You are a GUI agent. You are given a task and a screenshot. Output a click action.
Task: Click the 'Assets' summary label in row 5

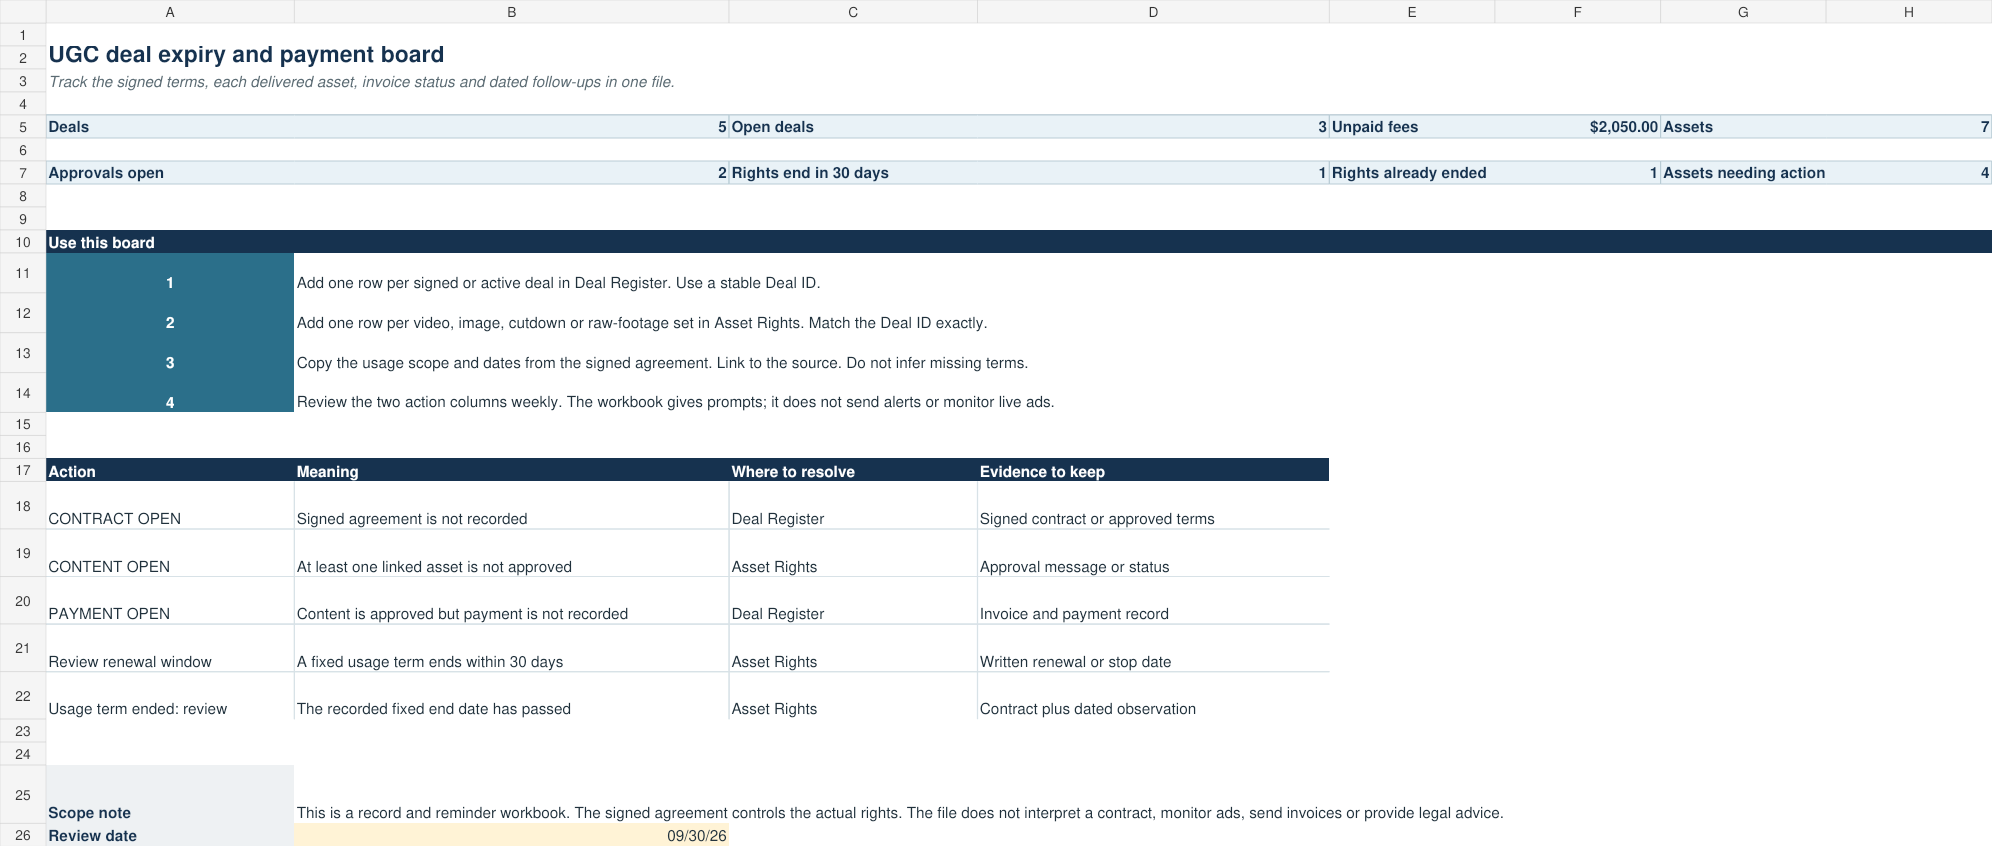pyautogui.click(x=1743, y=127)
